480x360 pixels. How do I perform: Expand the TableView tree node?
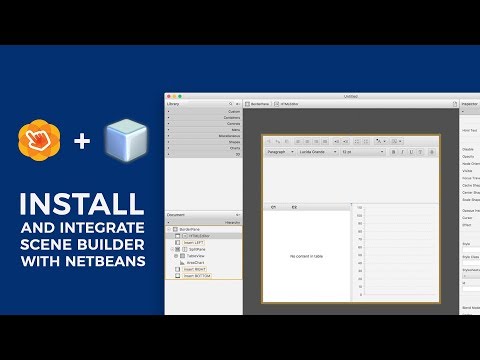tap(176, 256)
